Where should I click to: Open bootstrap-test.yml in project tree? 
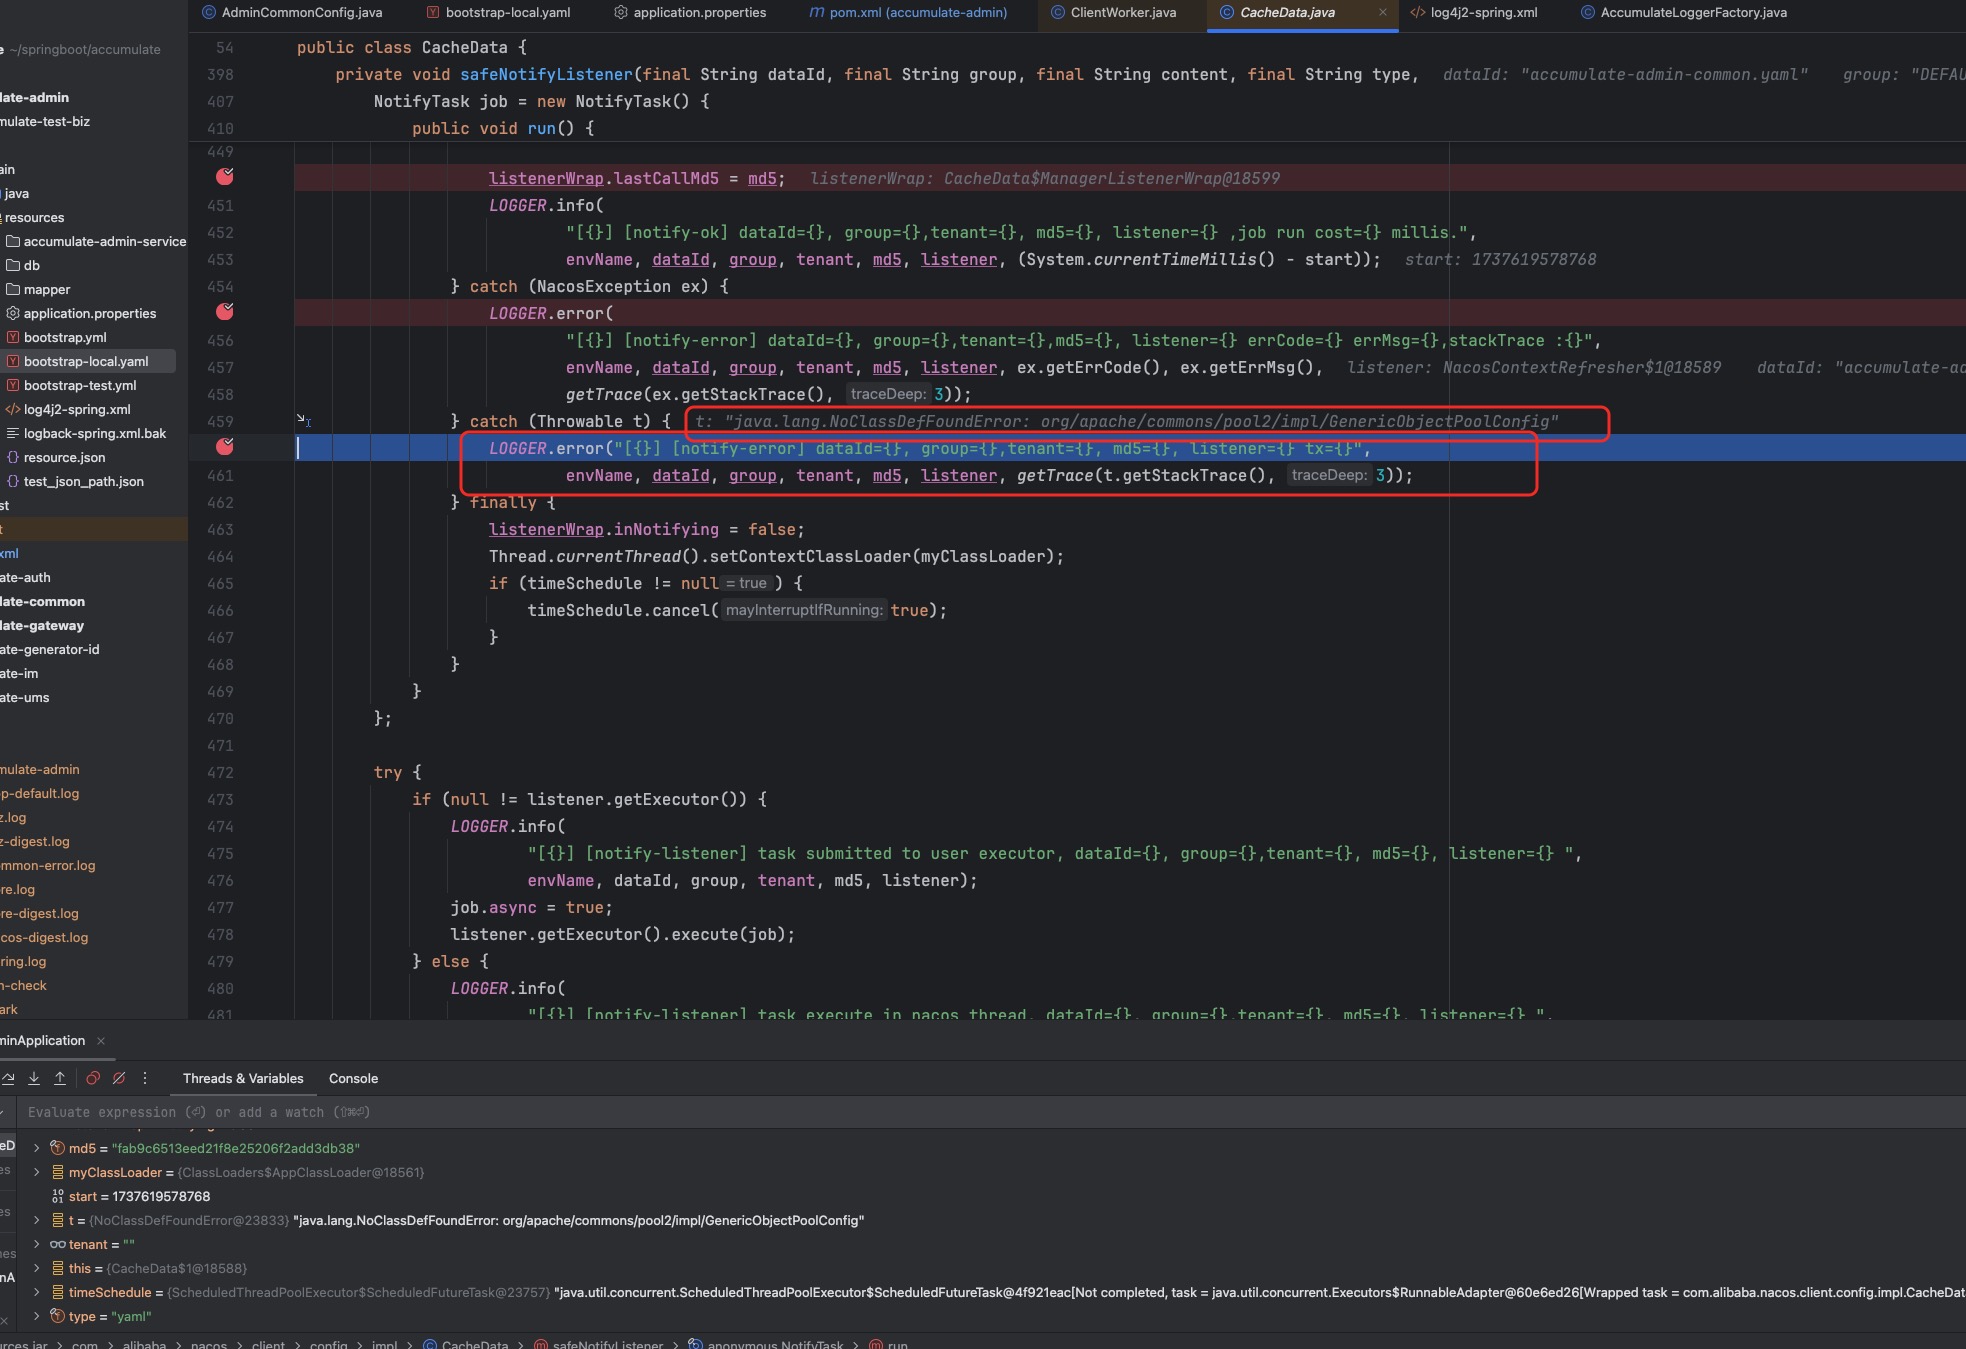(71, 385)
